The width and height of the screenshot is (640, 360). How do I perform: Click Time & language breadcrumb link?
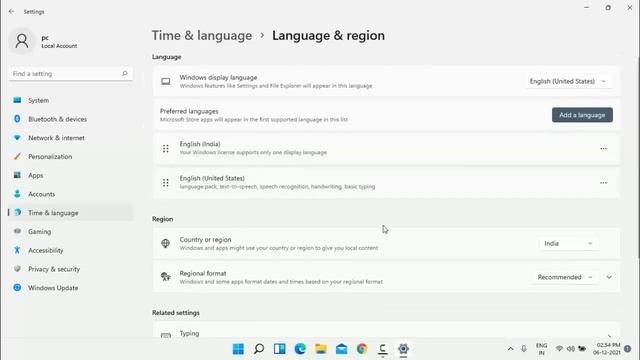(x=202, y=36)
